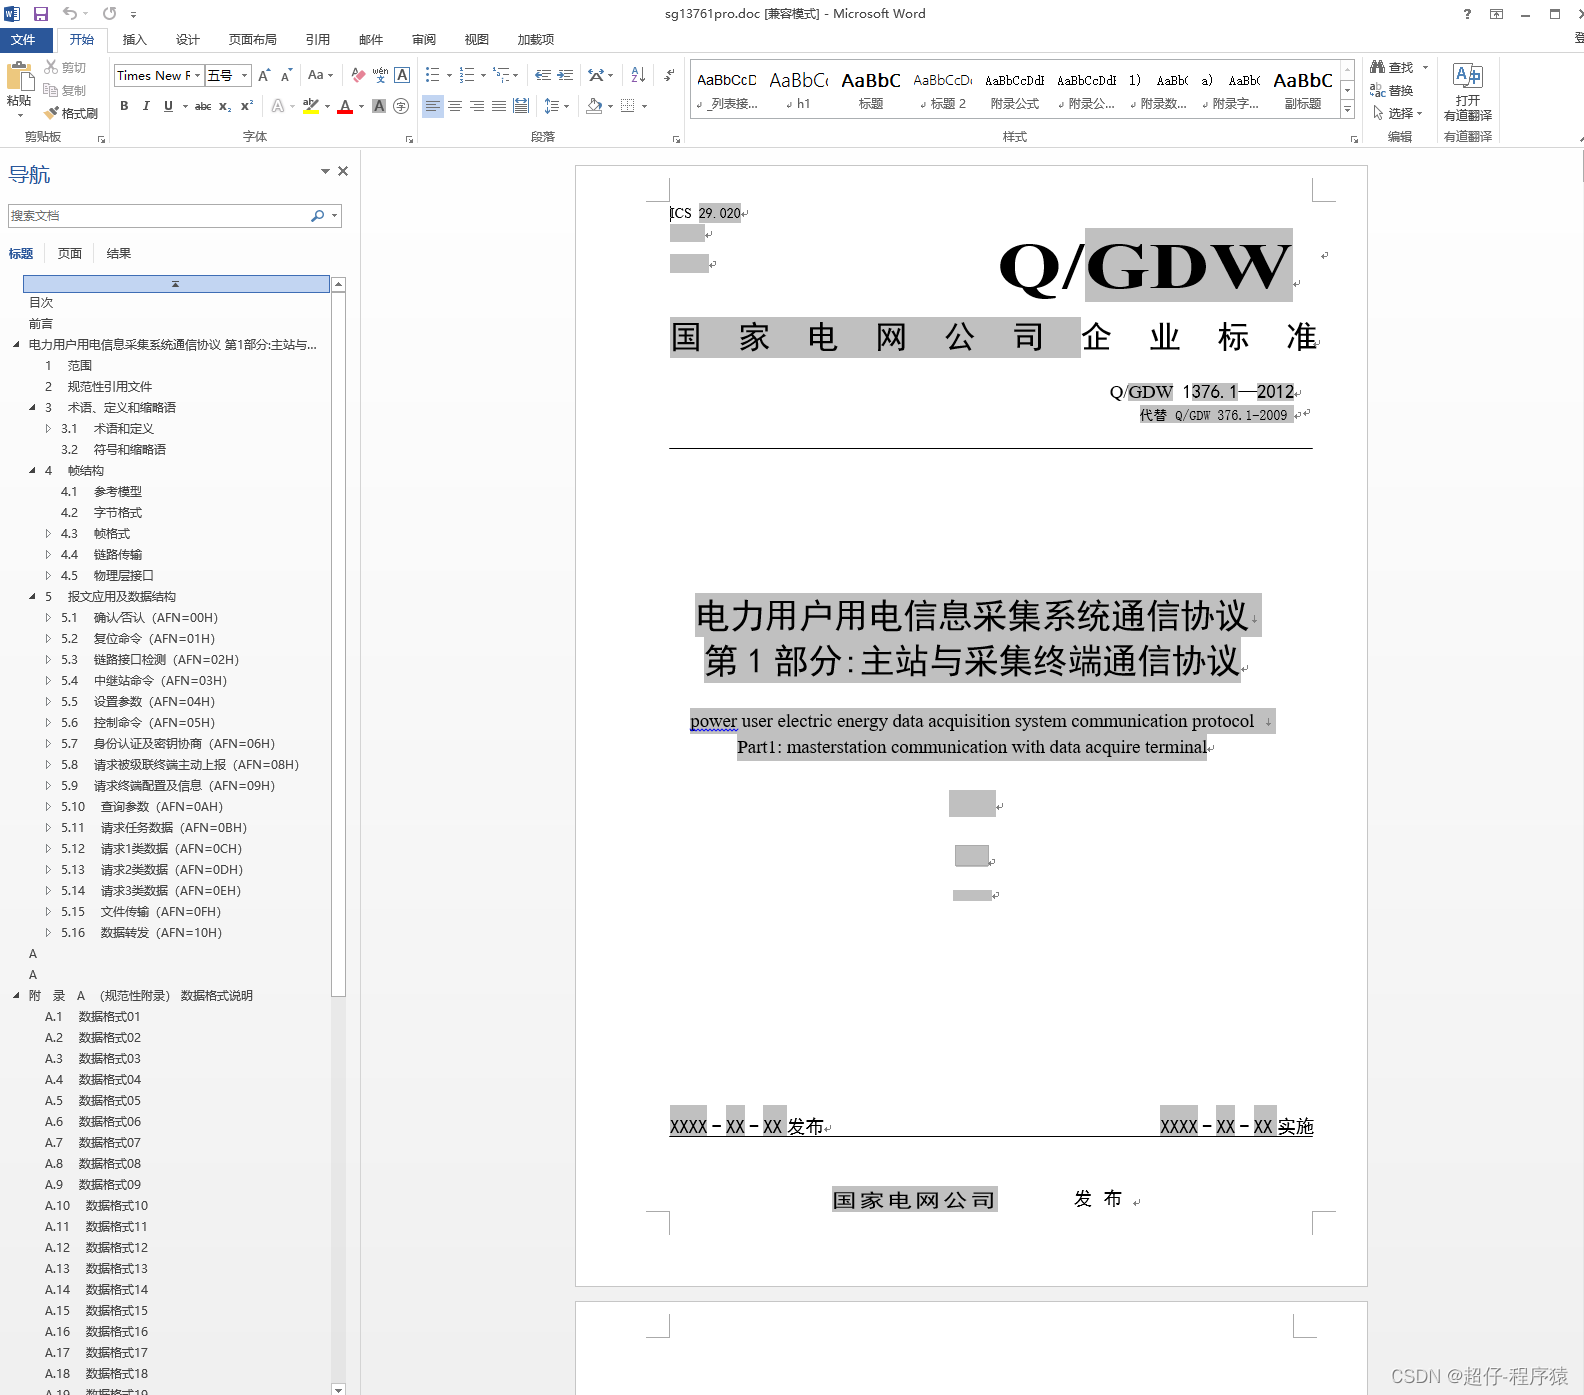The width and height of the screenshot is (1584, 1395).
Task: Collapse 附录A 数据格式说明 in navigation
Action: [16, 996]
